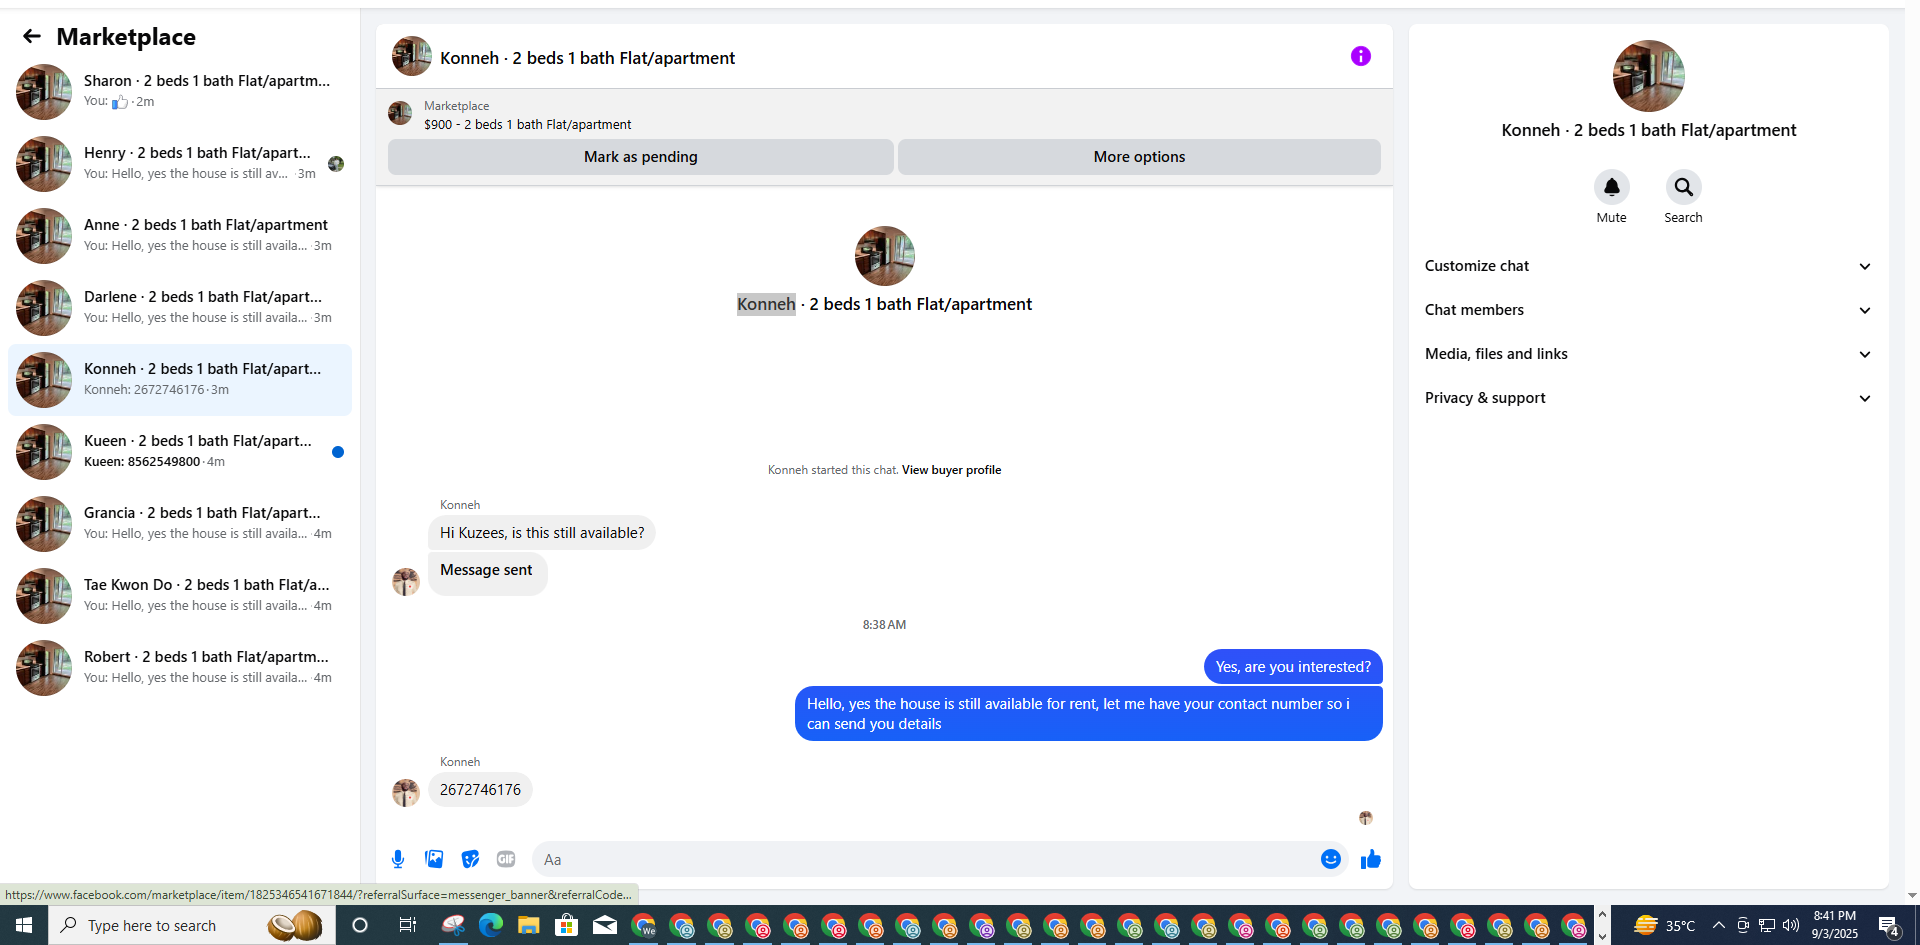The image size is (1920, 945).
Task: Open Anne's conversation in the chat list
Action: [180, 236]
